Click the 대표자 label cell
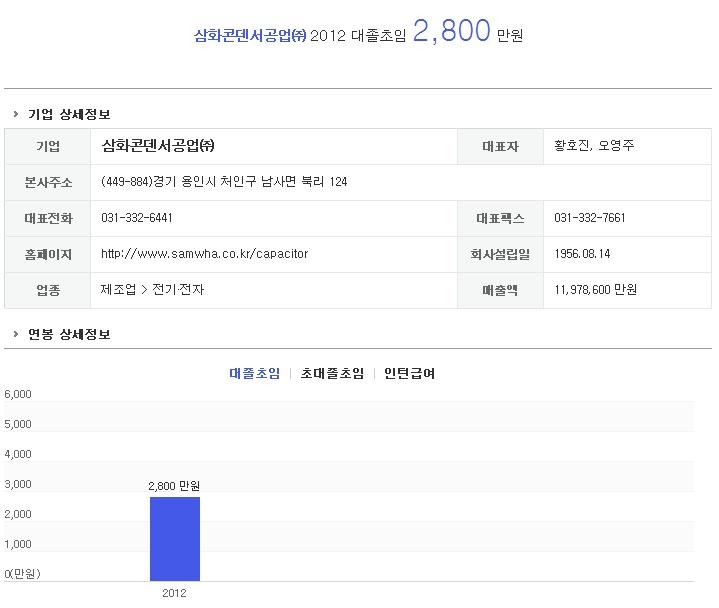This screenshot has width=719, height=608. pos(500,146)
